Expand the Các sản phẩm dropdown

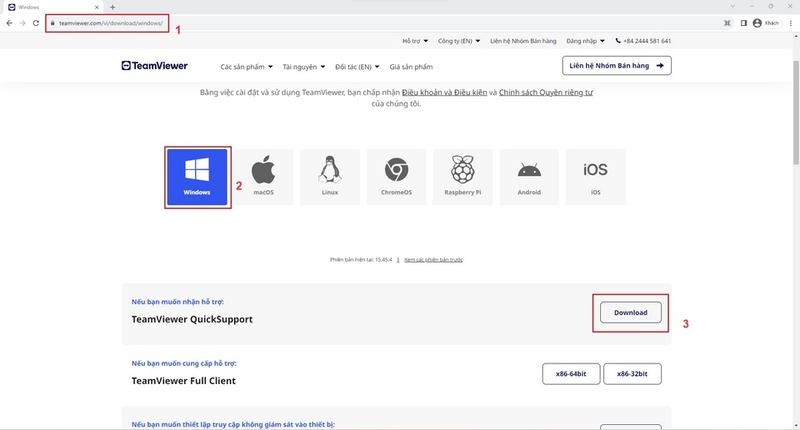(x=246, y=67)
